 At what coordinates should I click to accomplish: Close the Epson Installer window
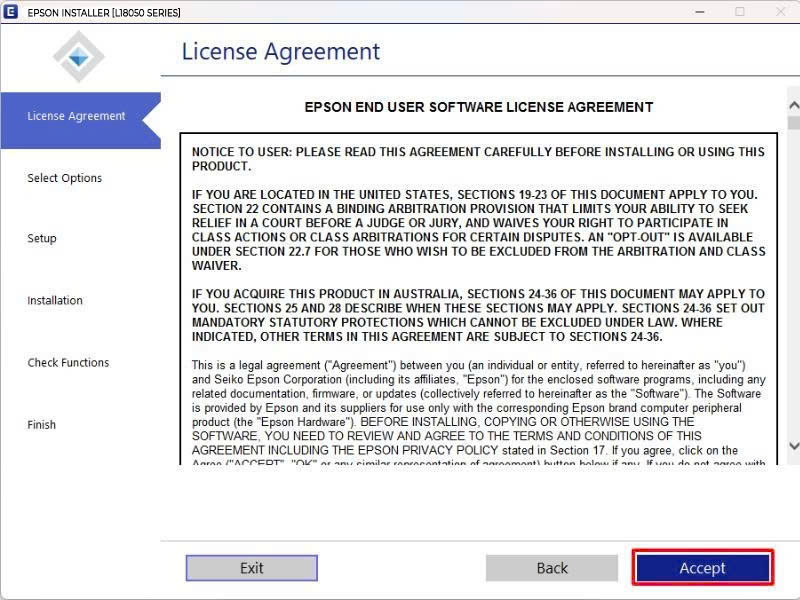click(781, 12)
